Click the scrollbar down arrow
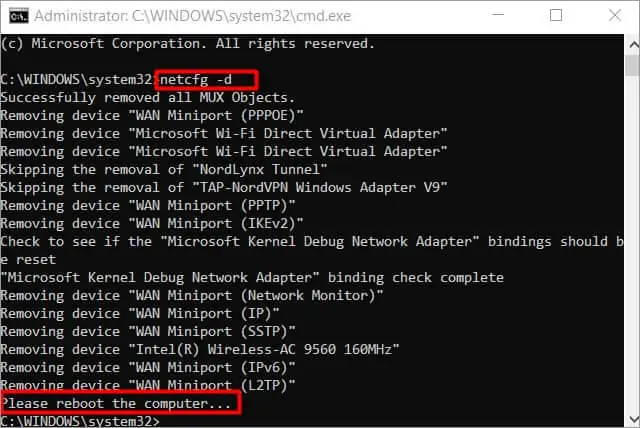This screenshot has width=640, height=428. pos(633,419)
